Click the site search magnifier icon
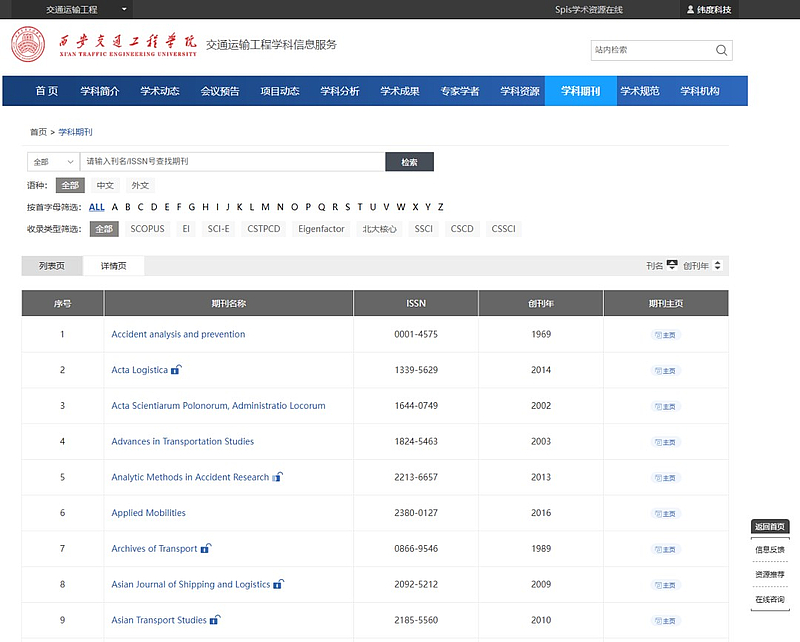 pyautogui.click(x=721, y=50)
